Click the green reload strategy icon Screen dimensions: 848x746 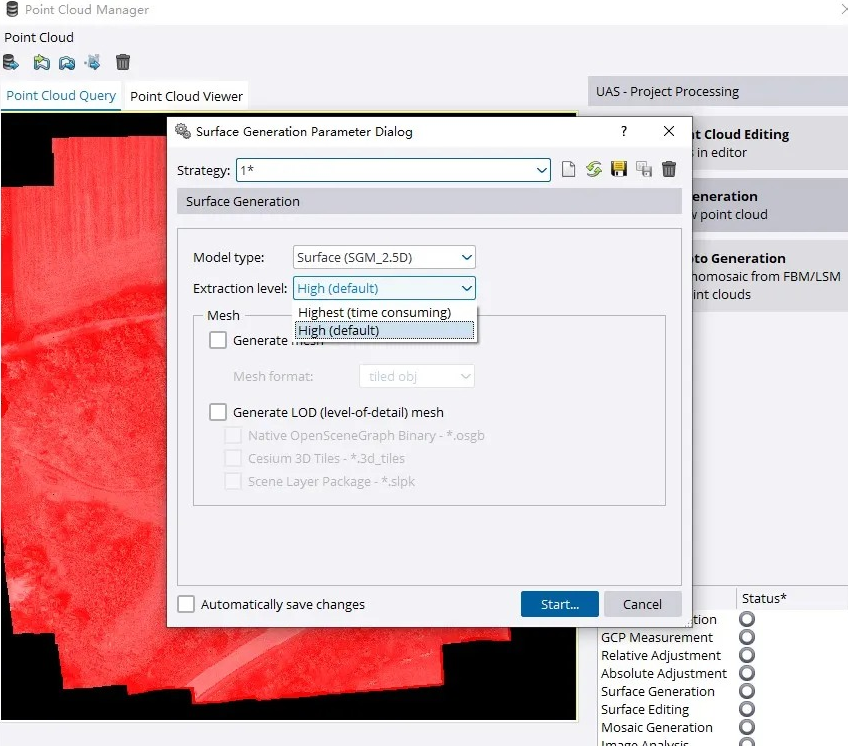point(593,169)
